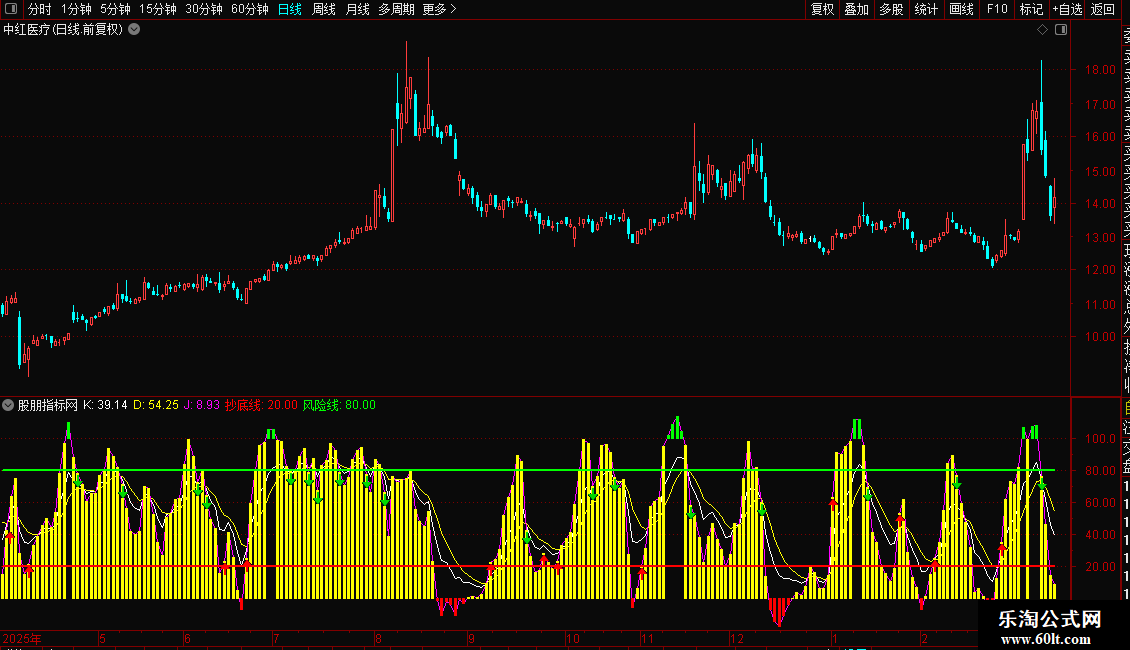Toggle the sidebar panel icon at top-left
The image size is (1130, 650).
tap(11, 9)
